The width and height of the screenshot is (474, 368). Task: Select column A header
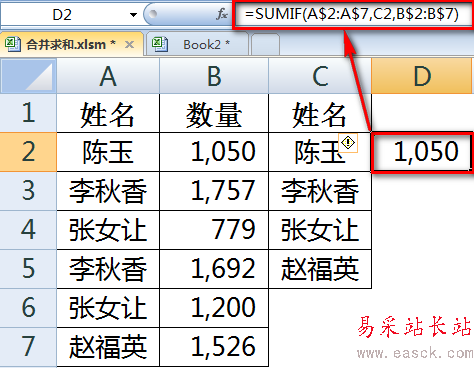click(x=108, y=76)
